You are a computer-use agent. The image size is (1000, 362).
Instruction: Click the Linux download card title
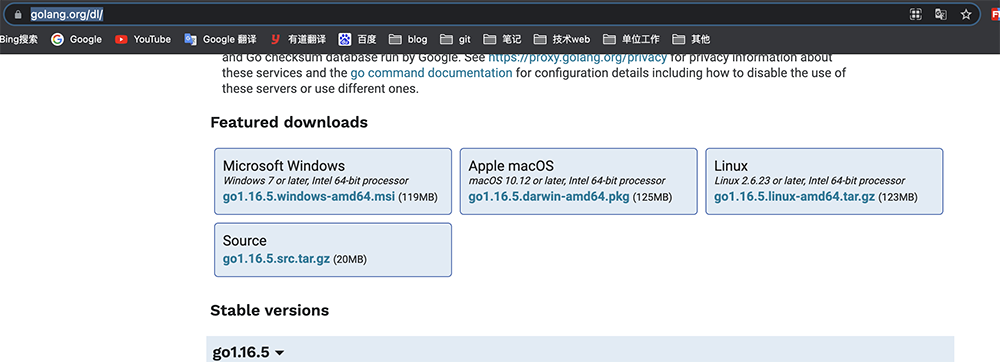coord(731,166)
